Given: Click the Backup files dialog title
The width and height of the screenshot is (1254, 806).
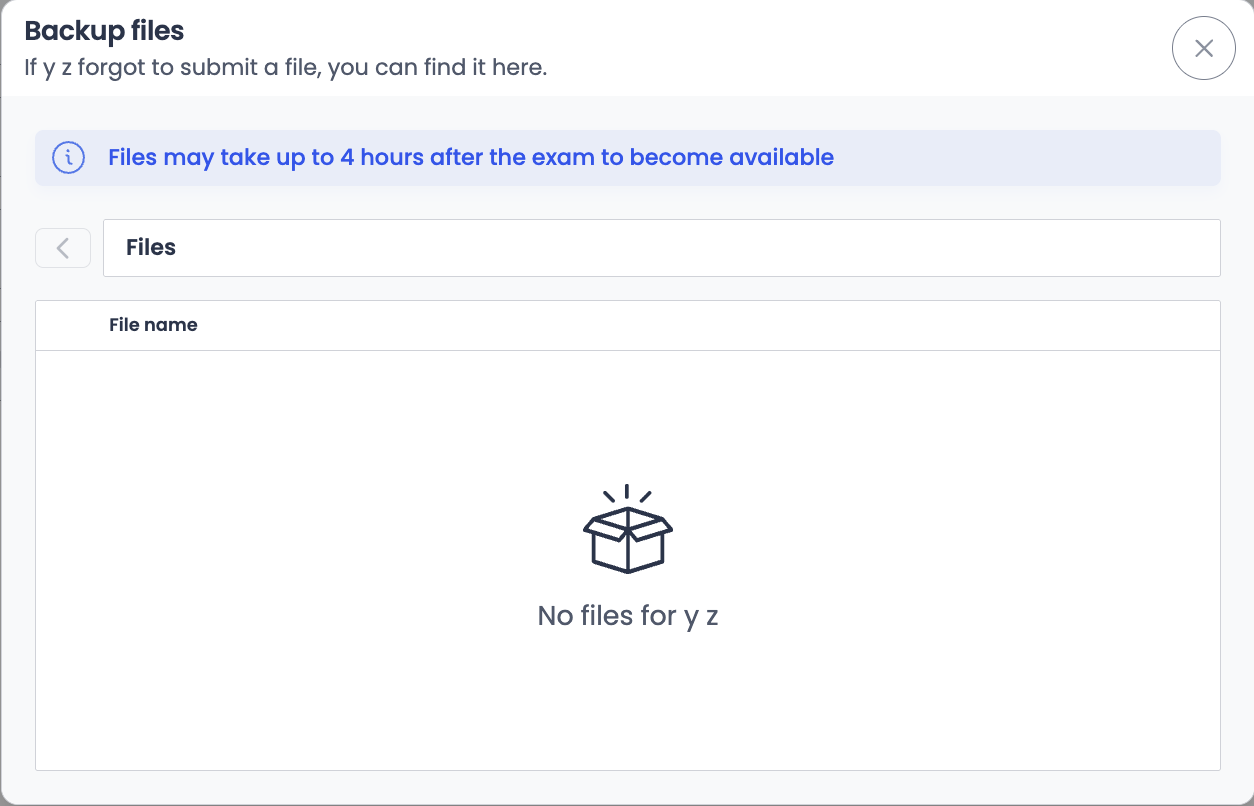Looking at the screenshot, I should (x=104, y=31).
